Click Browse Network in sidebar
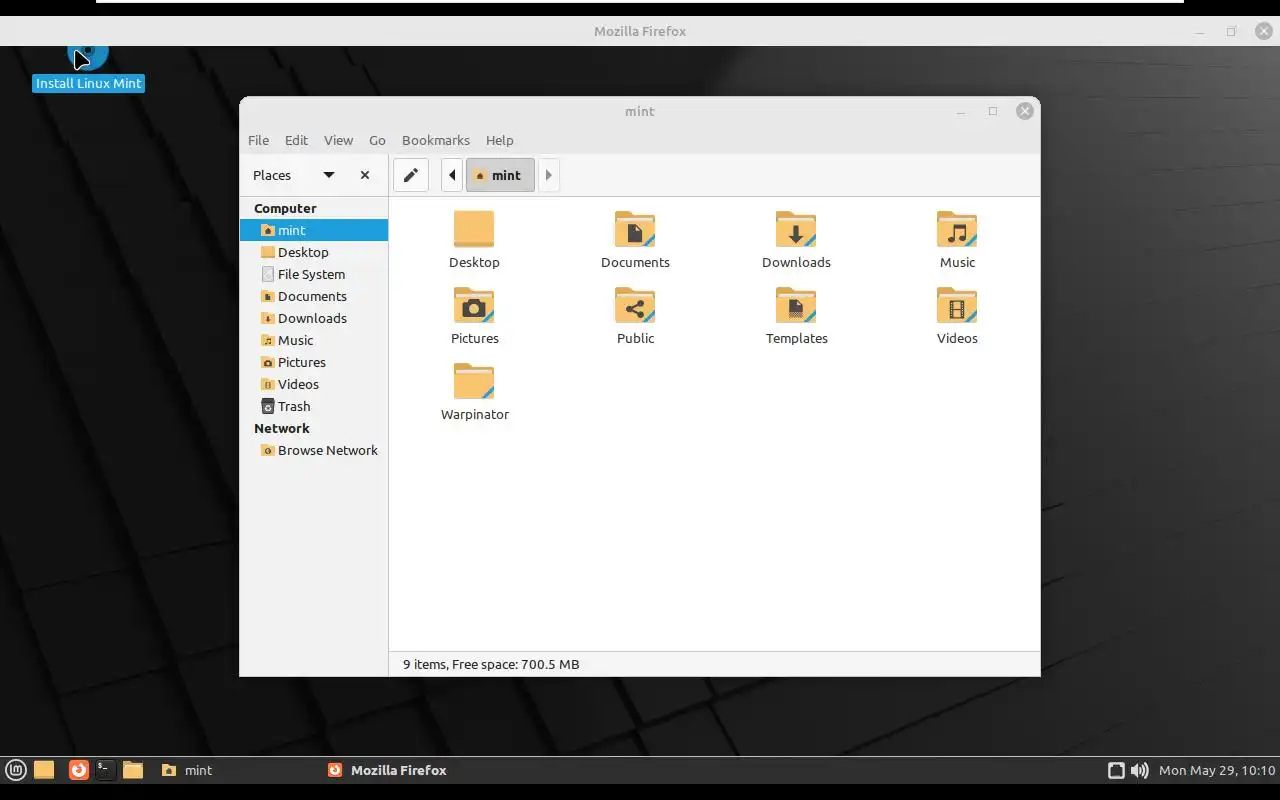Image resolution: width=1280 pixels, height=800 pixels. [x=314, y=450]
